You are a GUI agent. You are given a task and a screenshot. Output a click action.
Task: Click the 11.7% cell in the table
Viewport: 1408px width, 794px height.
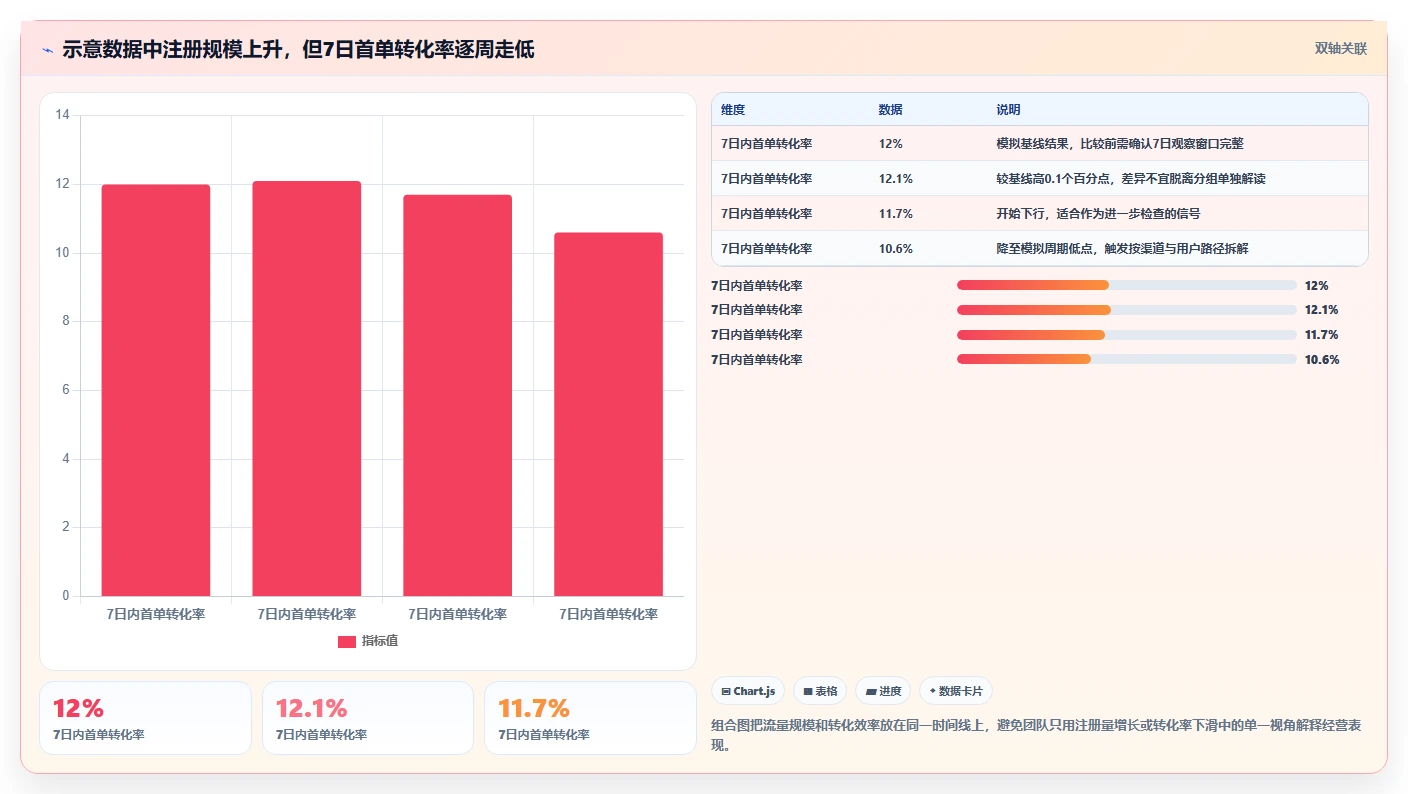(x=896, y=214)
